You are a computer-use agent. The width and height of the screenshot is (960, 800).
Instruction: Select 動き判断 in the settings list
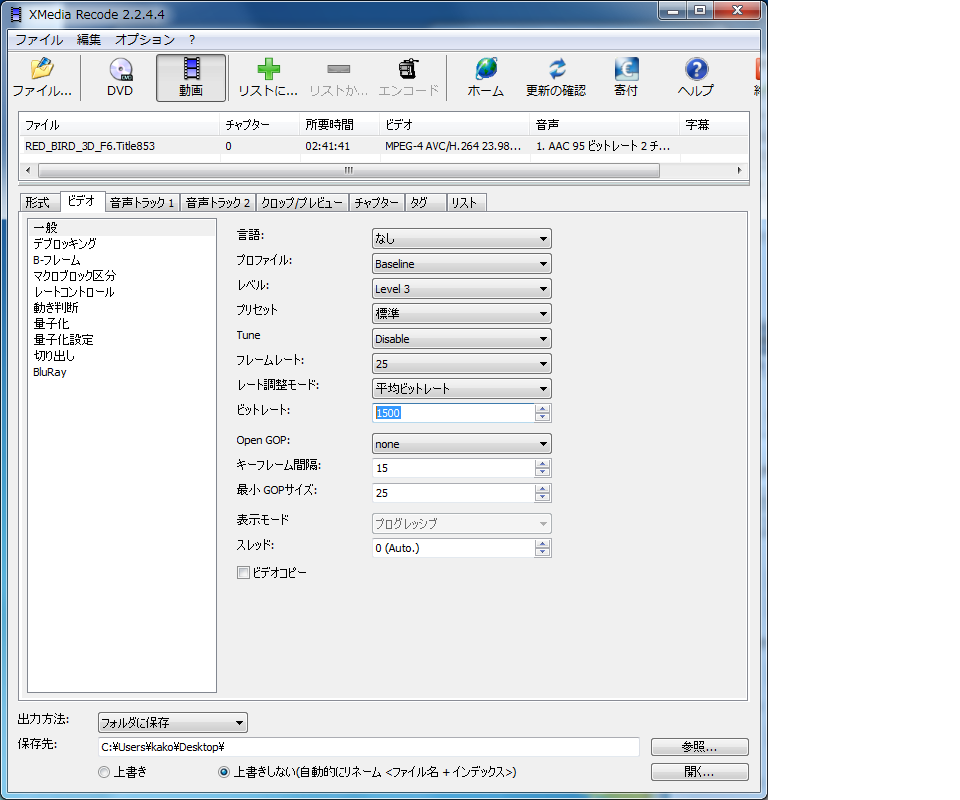[x=56, y=308]
